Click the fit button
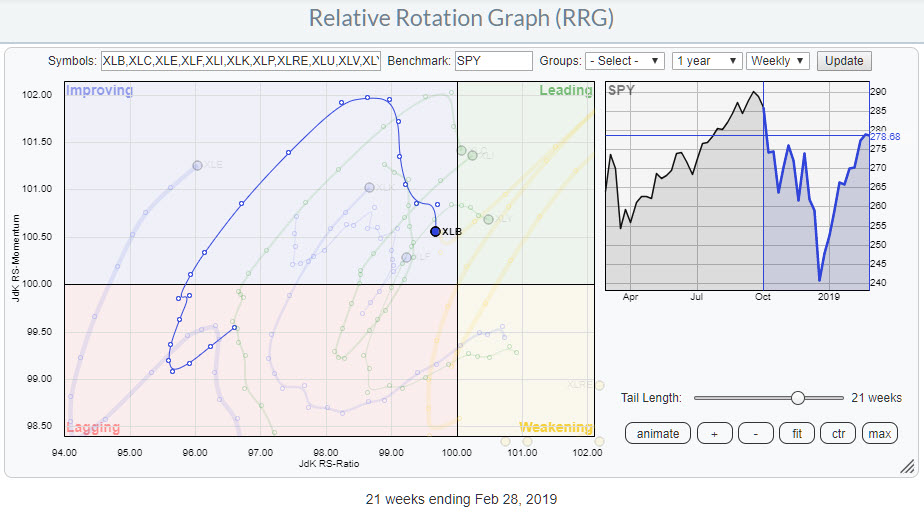Viewport: 924px width, 512px height. [x=797, y=434]
